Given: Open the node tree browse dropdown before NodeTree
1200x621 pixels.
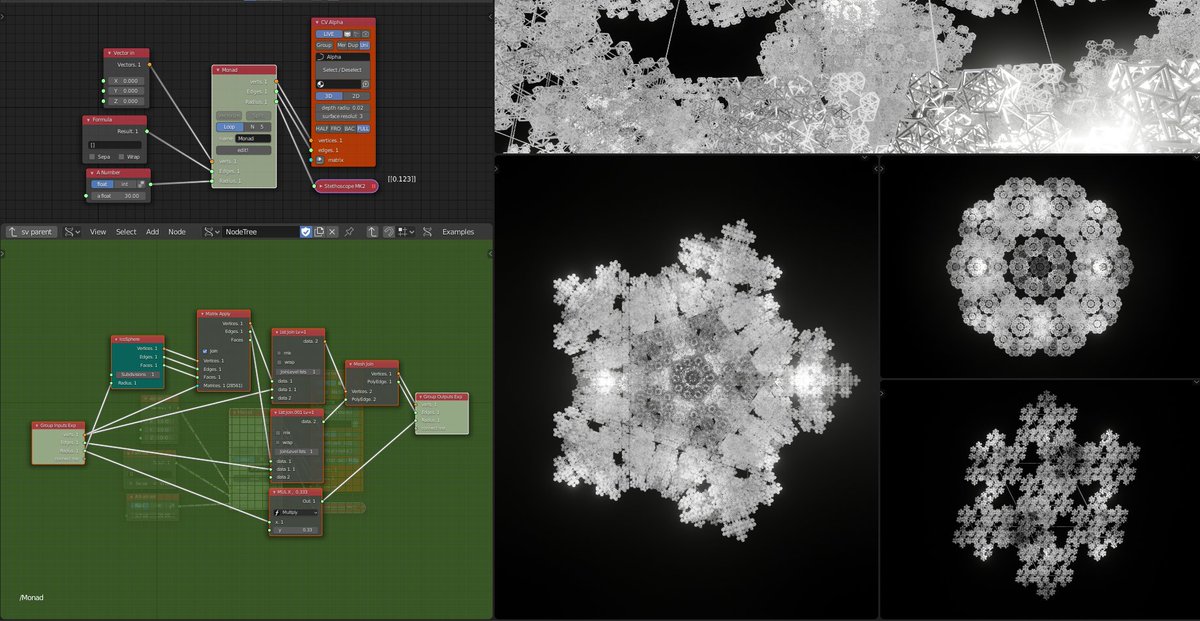Looking at the screenshot, I should tap(211, 231).
